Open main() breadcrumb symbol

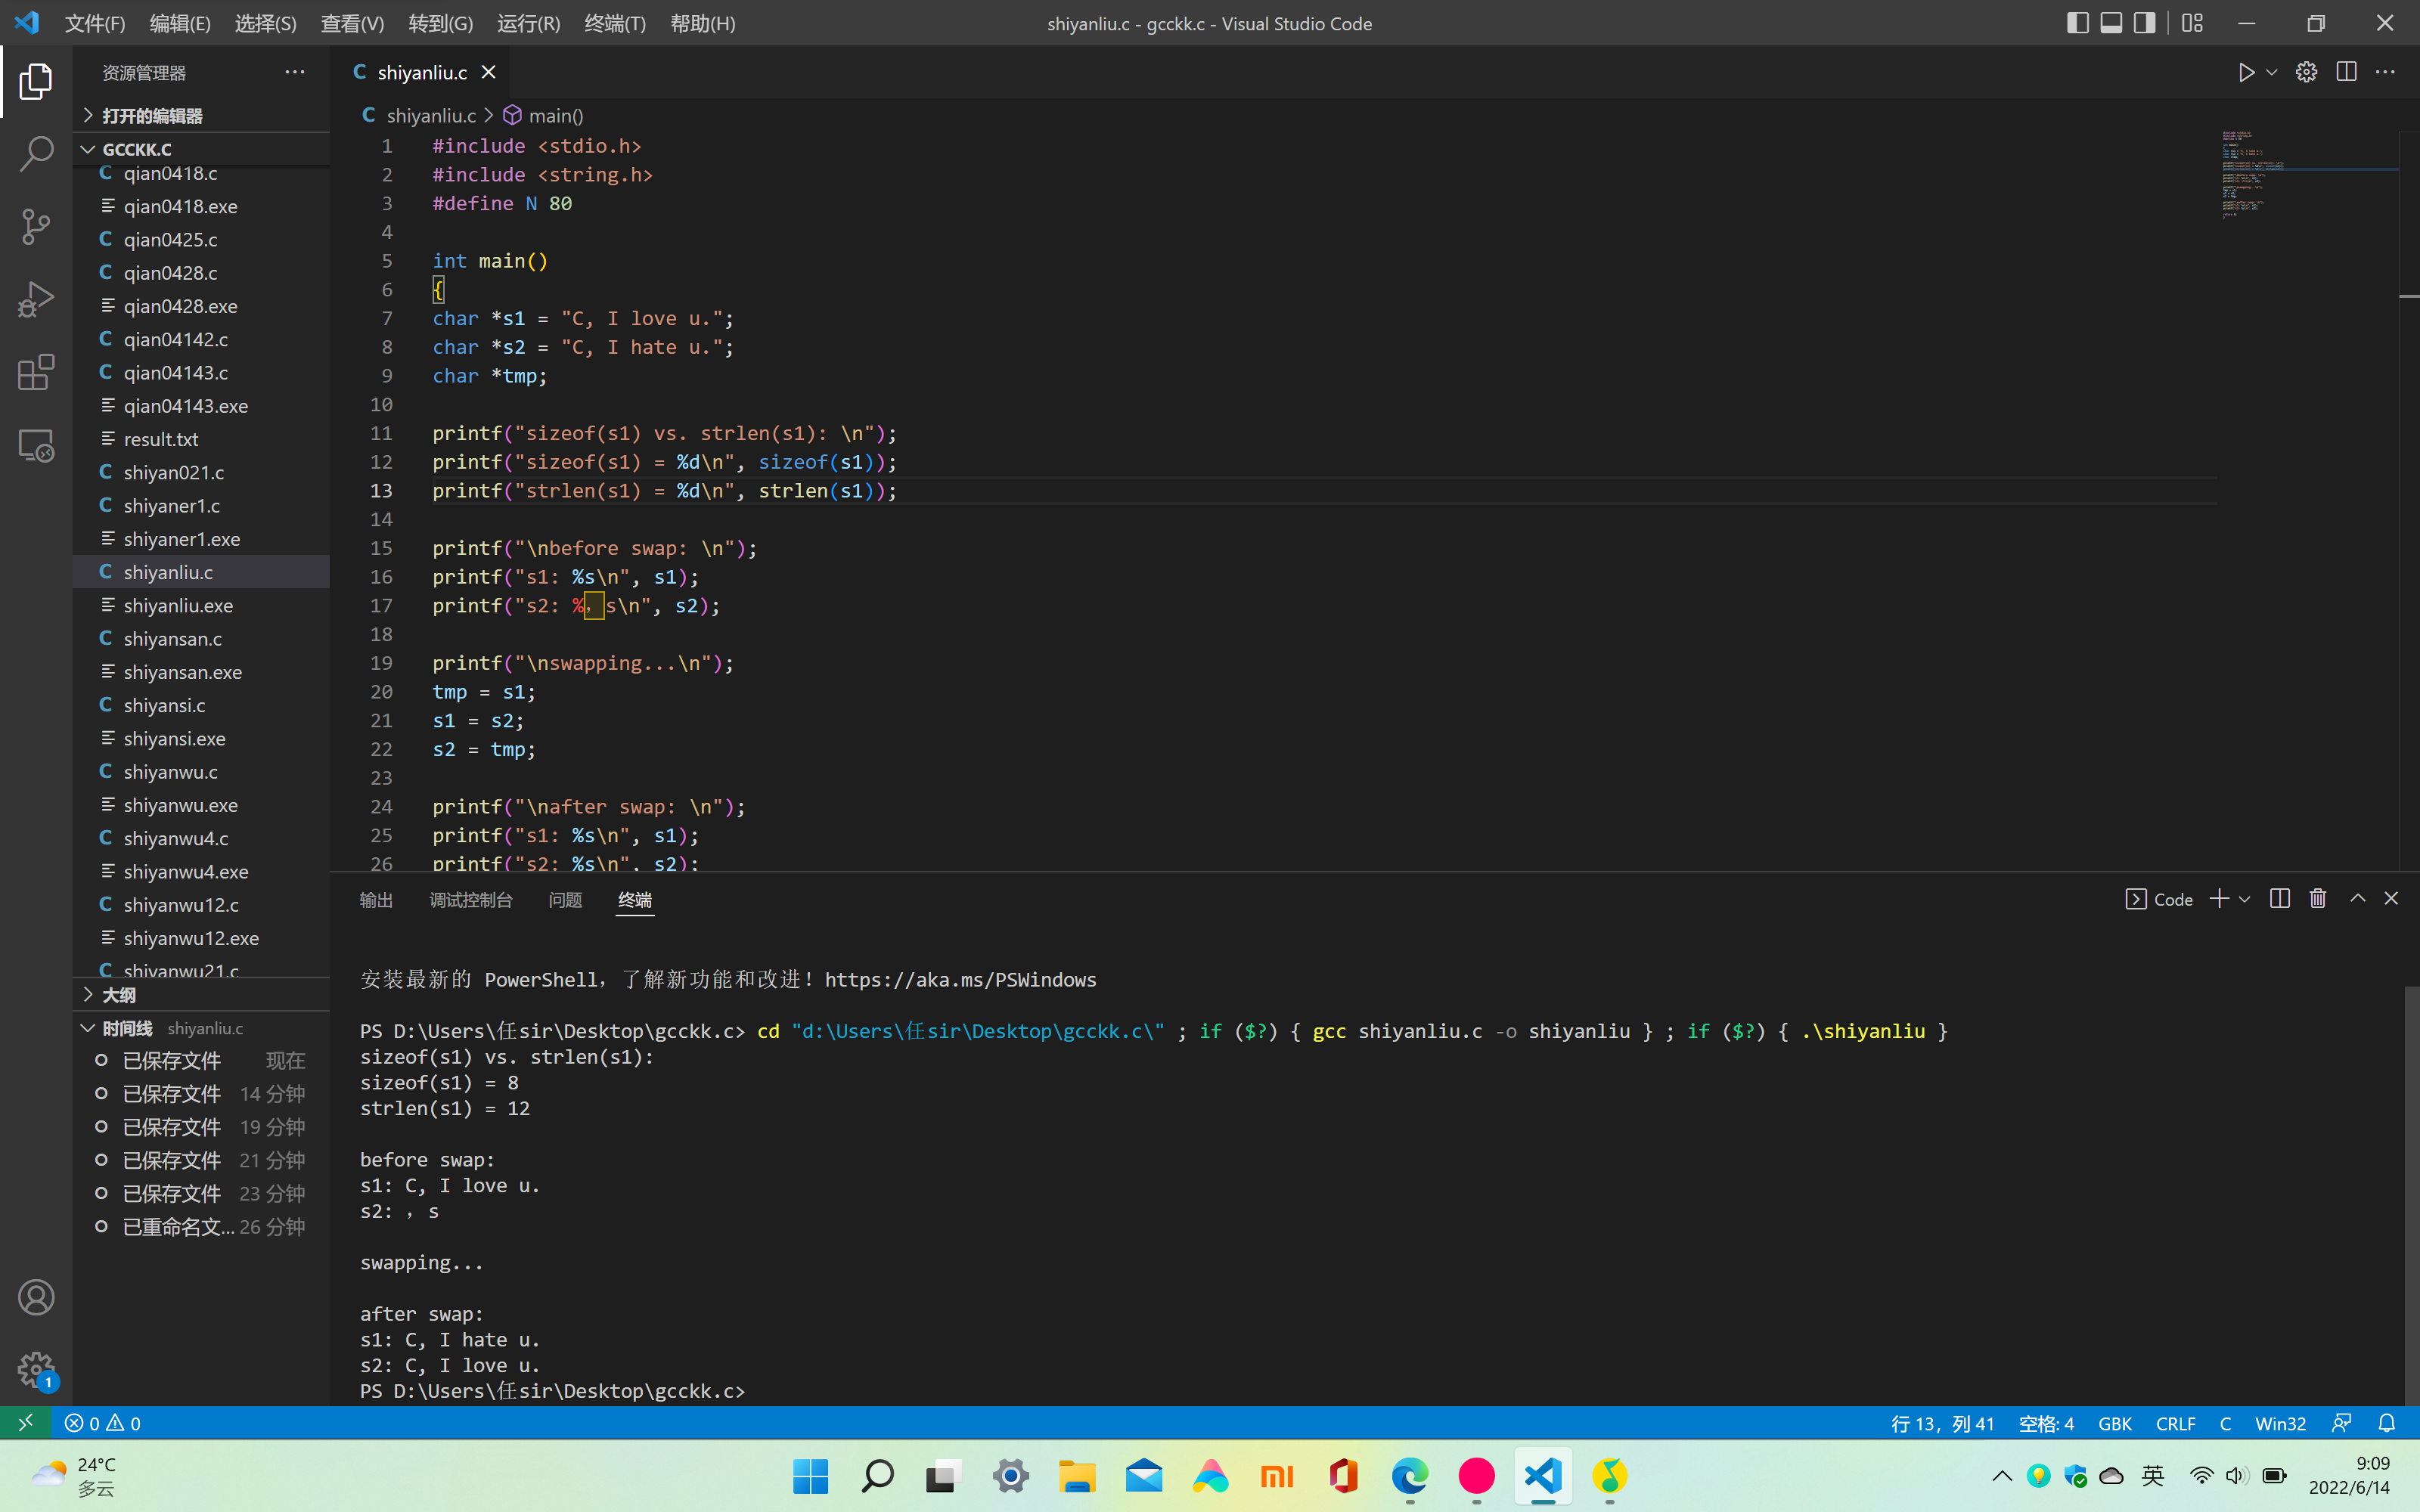pos(543,115)
